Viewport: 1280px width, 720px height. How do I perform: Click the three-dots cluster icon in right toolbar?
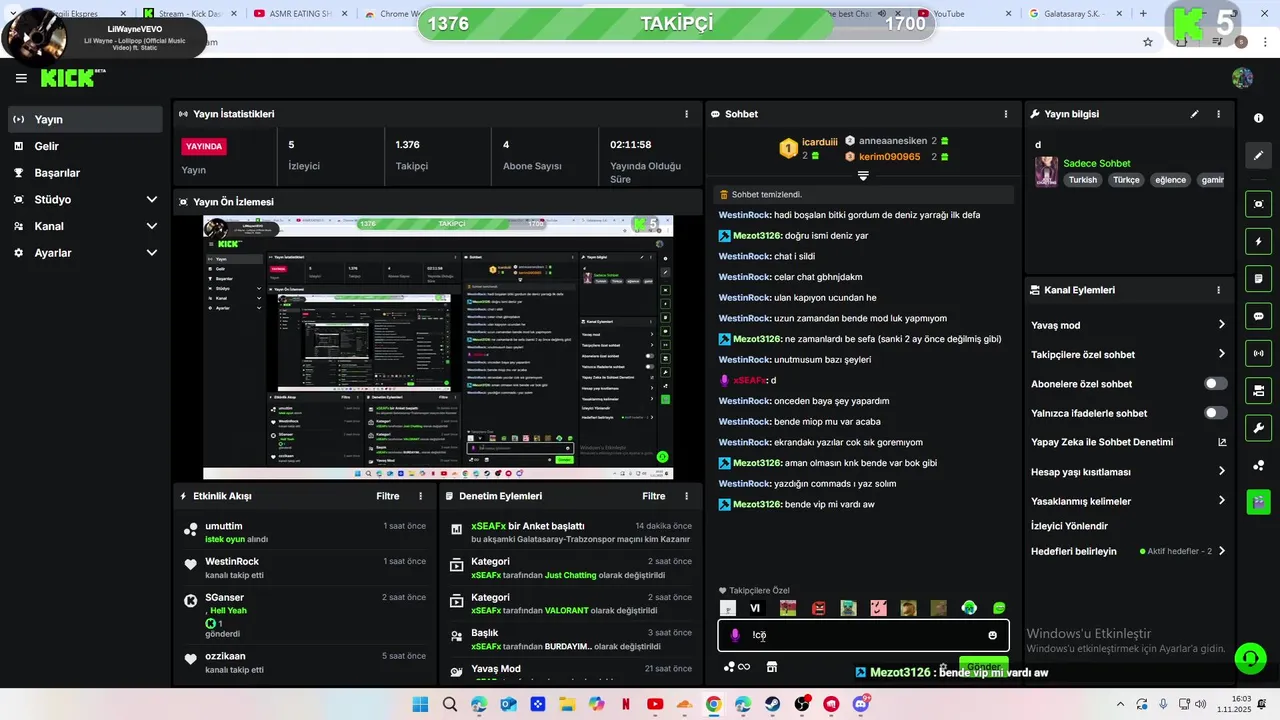tap(1258, 465)
